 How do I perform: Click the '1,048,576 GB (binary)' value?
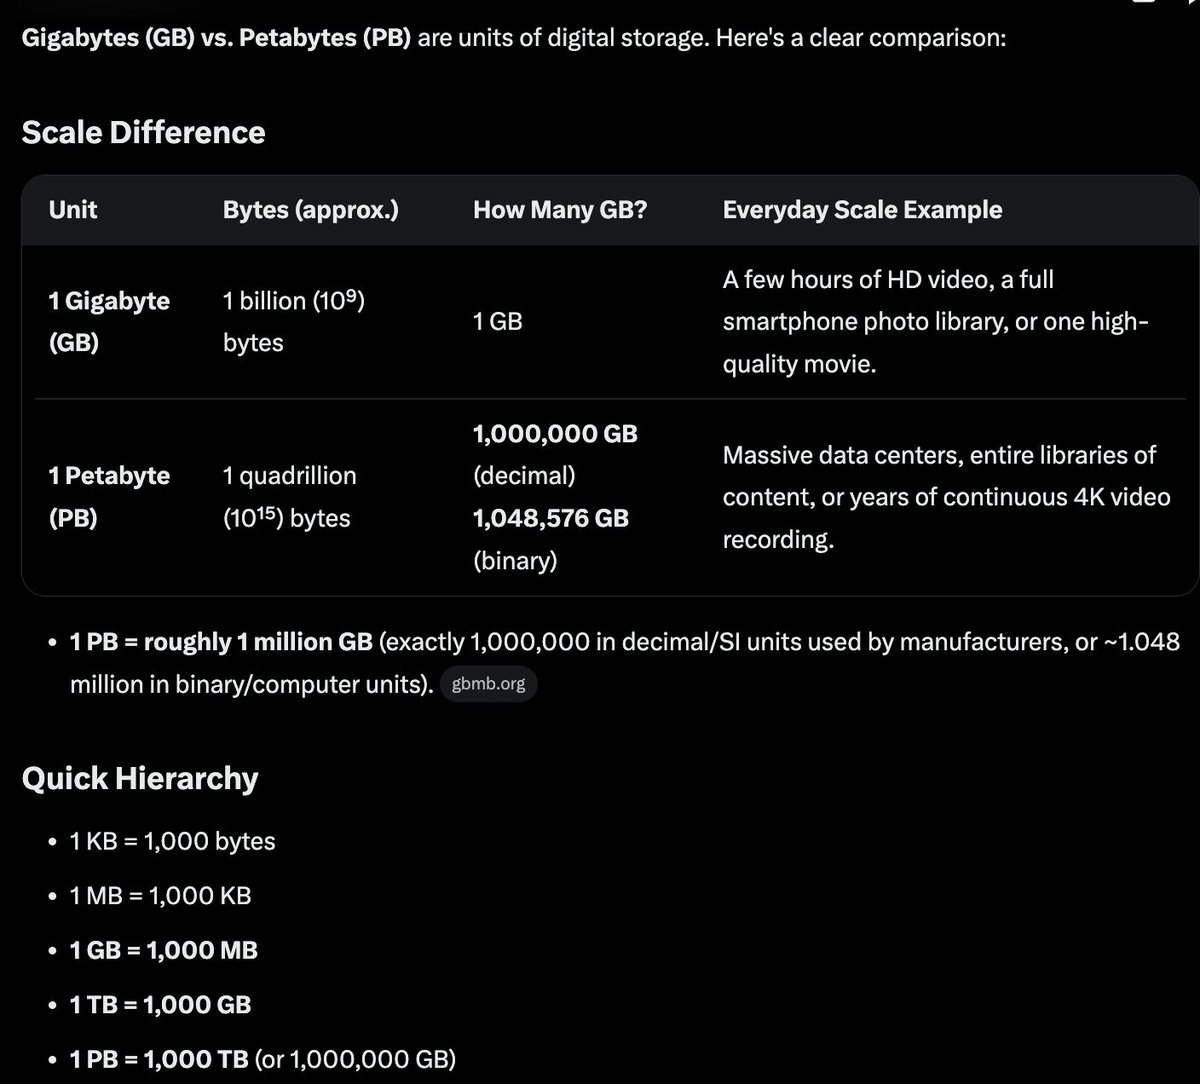[551, 540]
